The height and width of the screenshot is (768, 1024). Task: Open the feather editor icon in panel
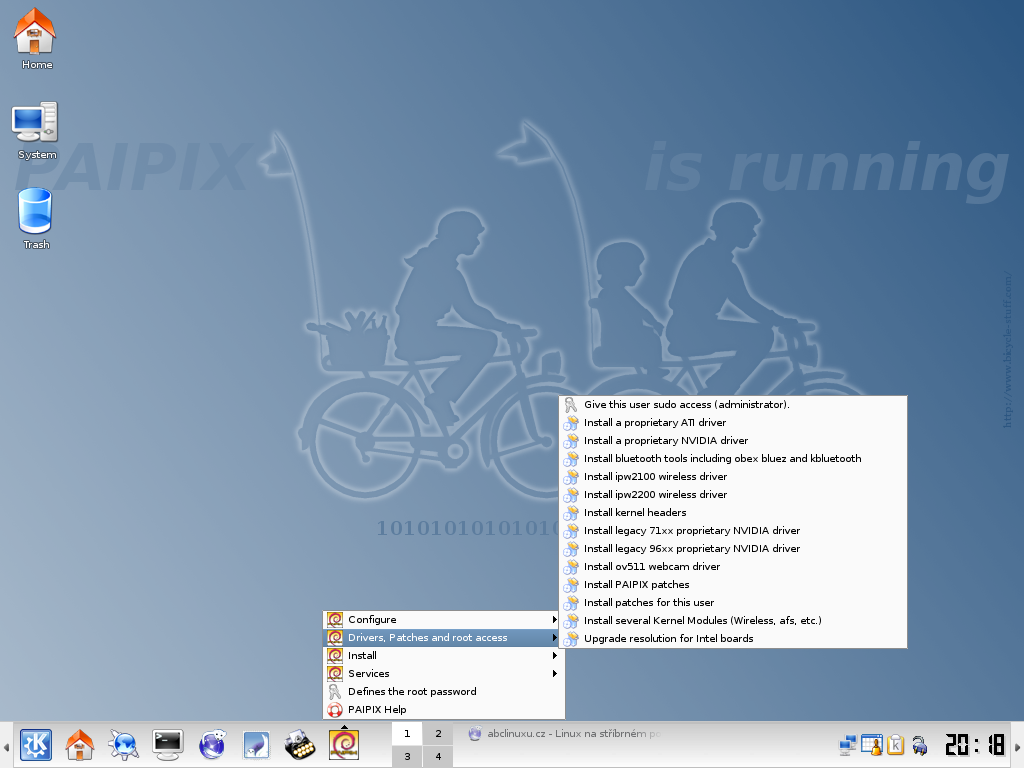pyautogui.click(x=256, y=744)
